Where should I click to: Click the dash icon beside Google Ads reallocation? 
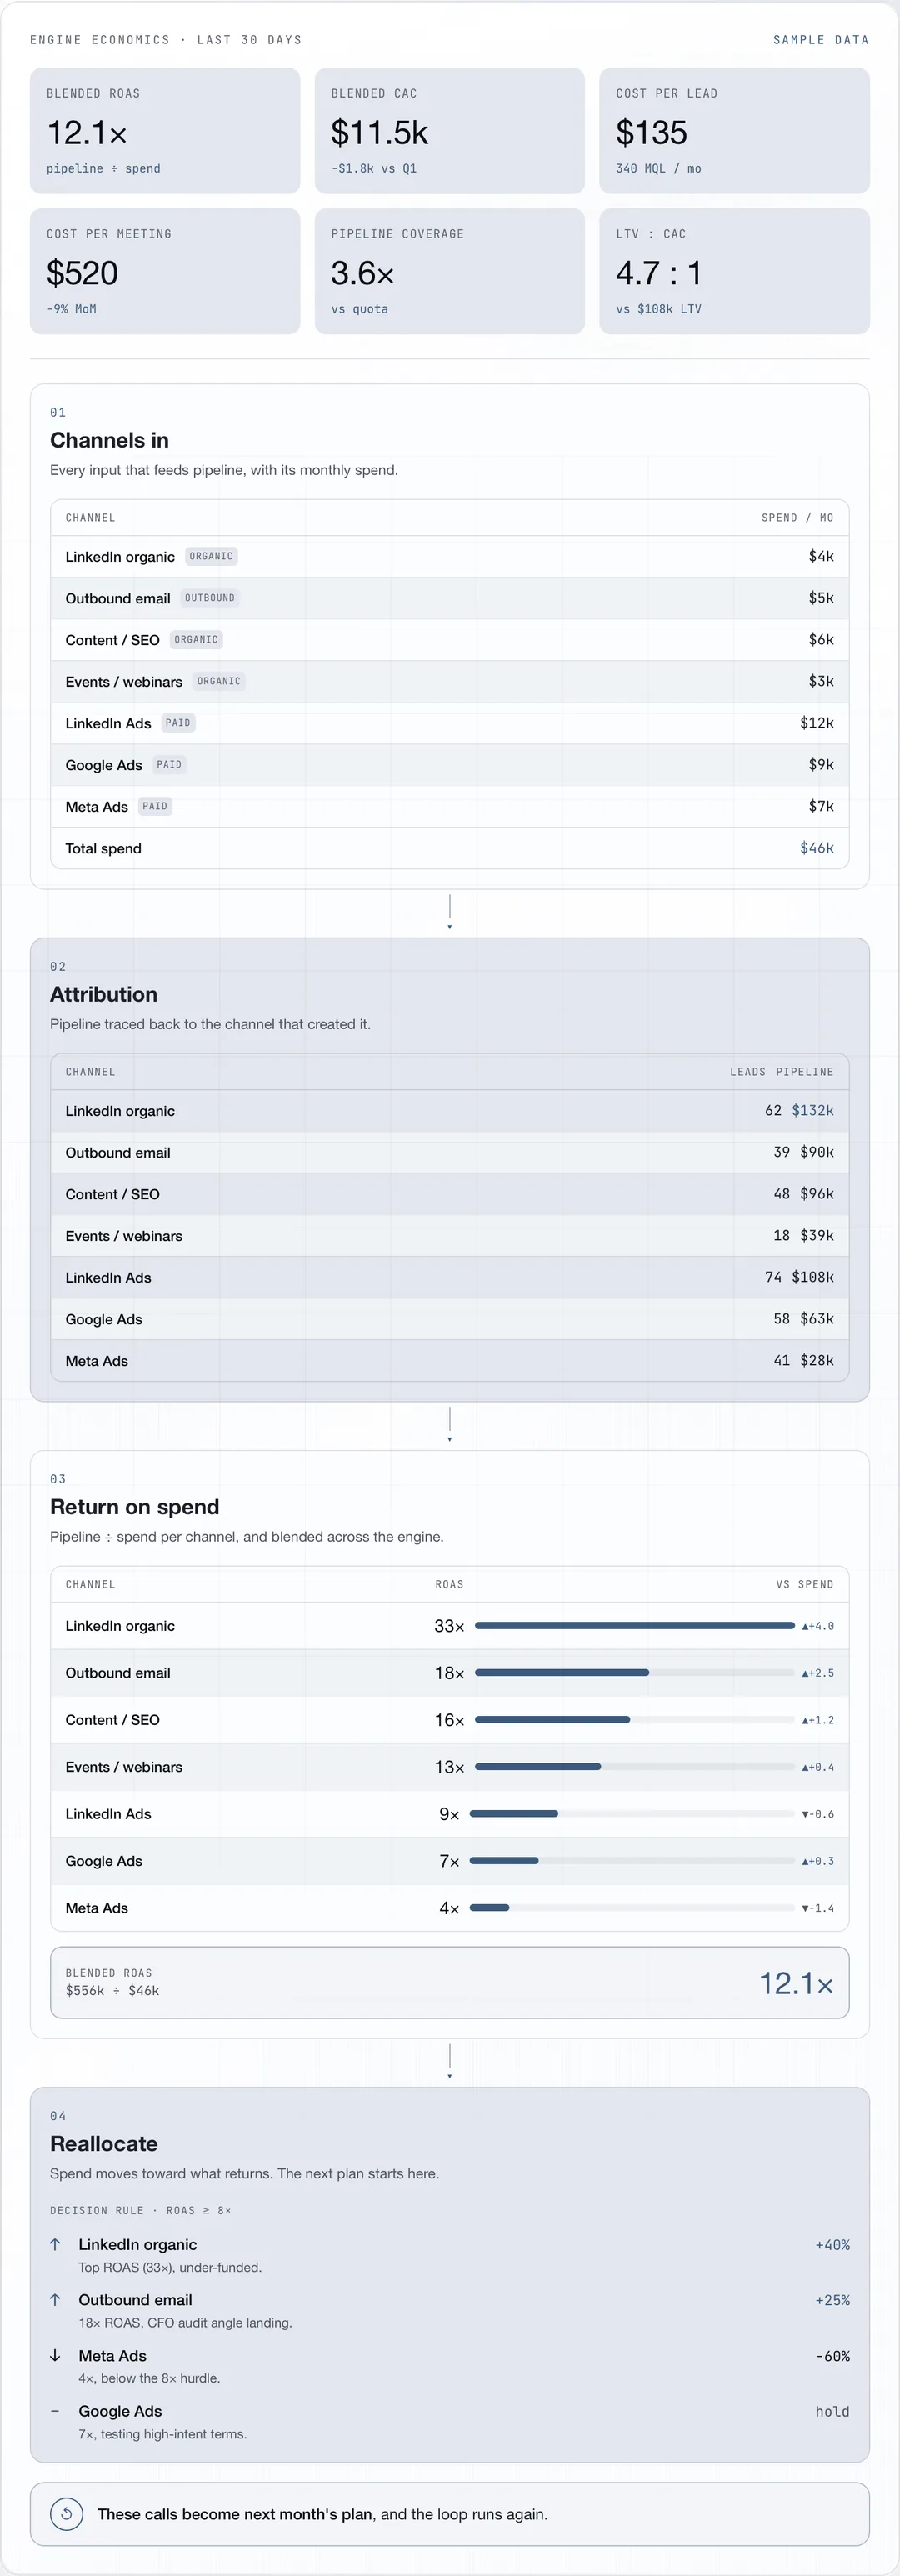pyautogui.click(x=55, y=2411)
